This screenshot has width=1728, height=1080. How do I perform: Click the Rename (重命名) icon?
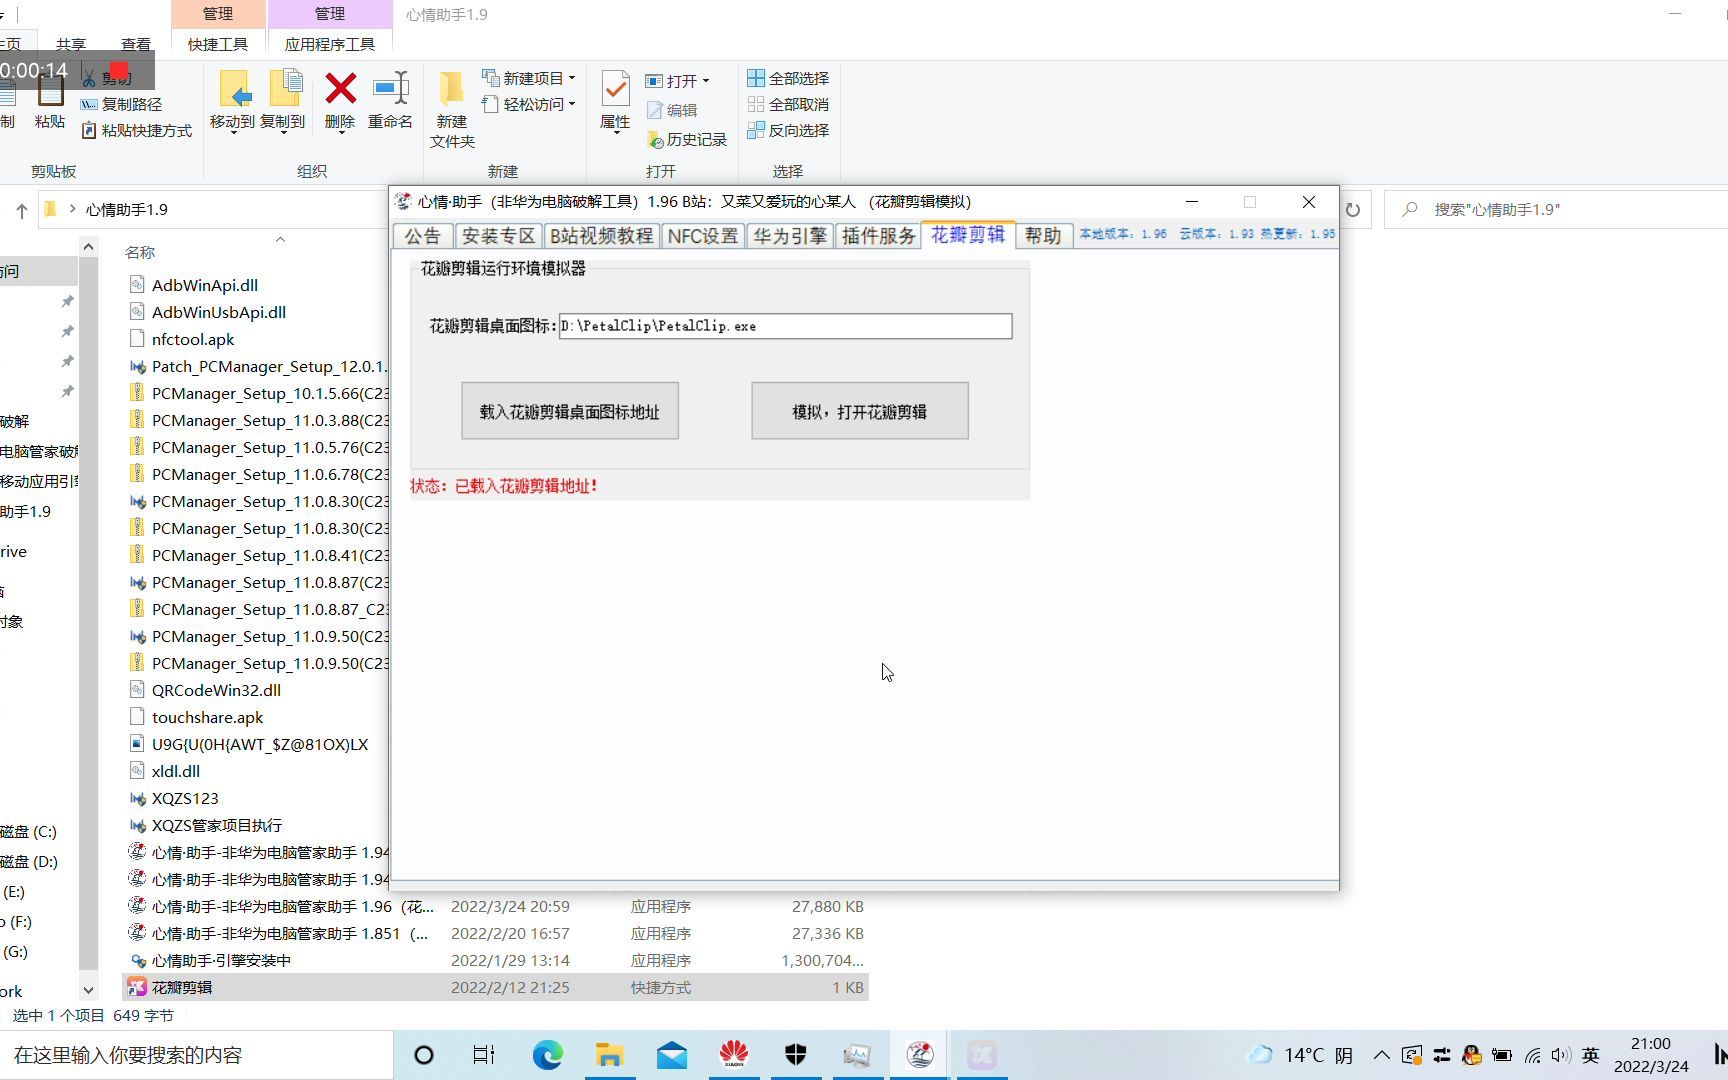click(x=391, y=100)
